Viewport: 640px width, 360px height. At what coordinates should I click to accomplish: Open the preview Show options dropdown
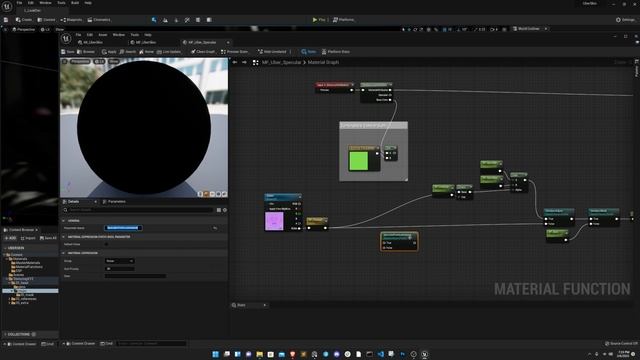click(114, 62)
